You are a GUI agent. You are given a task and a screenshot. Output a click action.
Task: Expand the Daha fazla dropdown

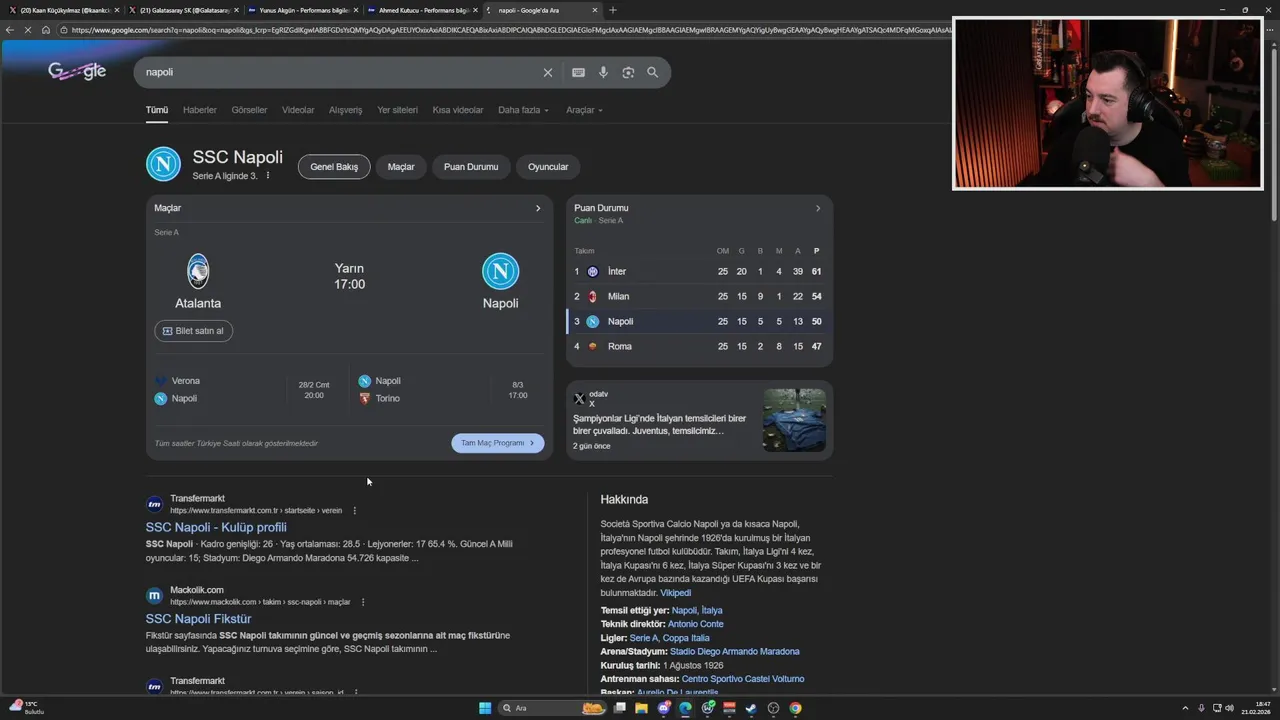coord(523,110)
